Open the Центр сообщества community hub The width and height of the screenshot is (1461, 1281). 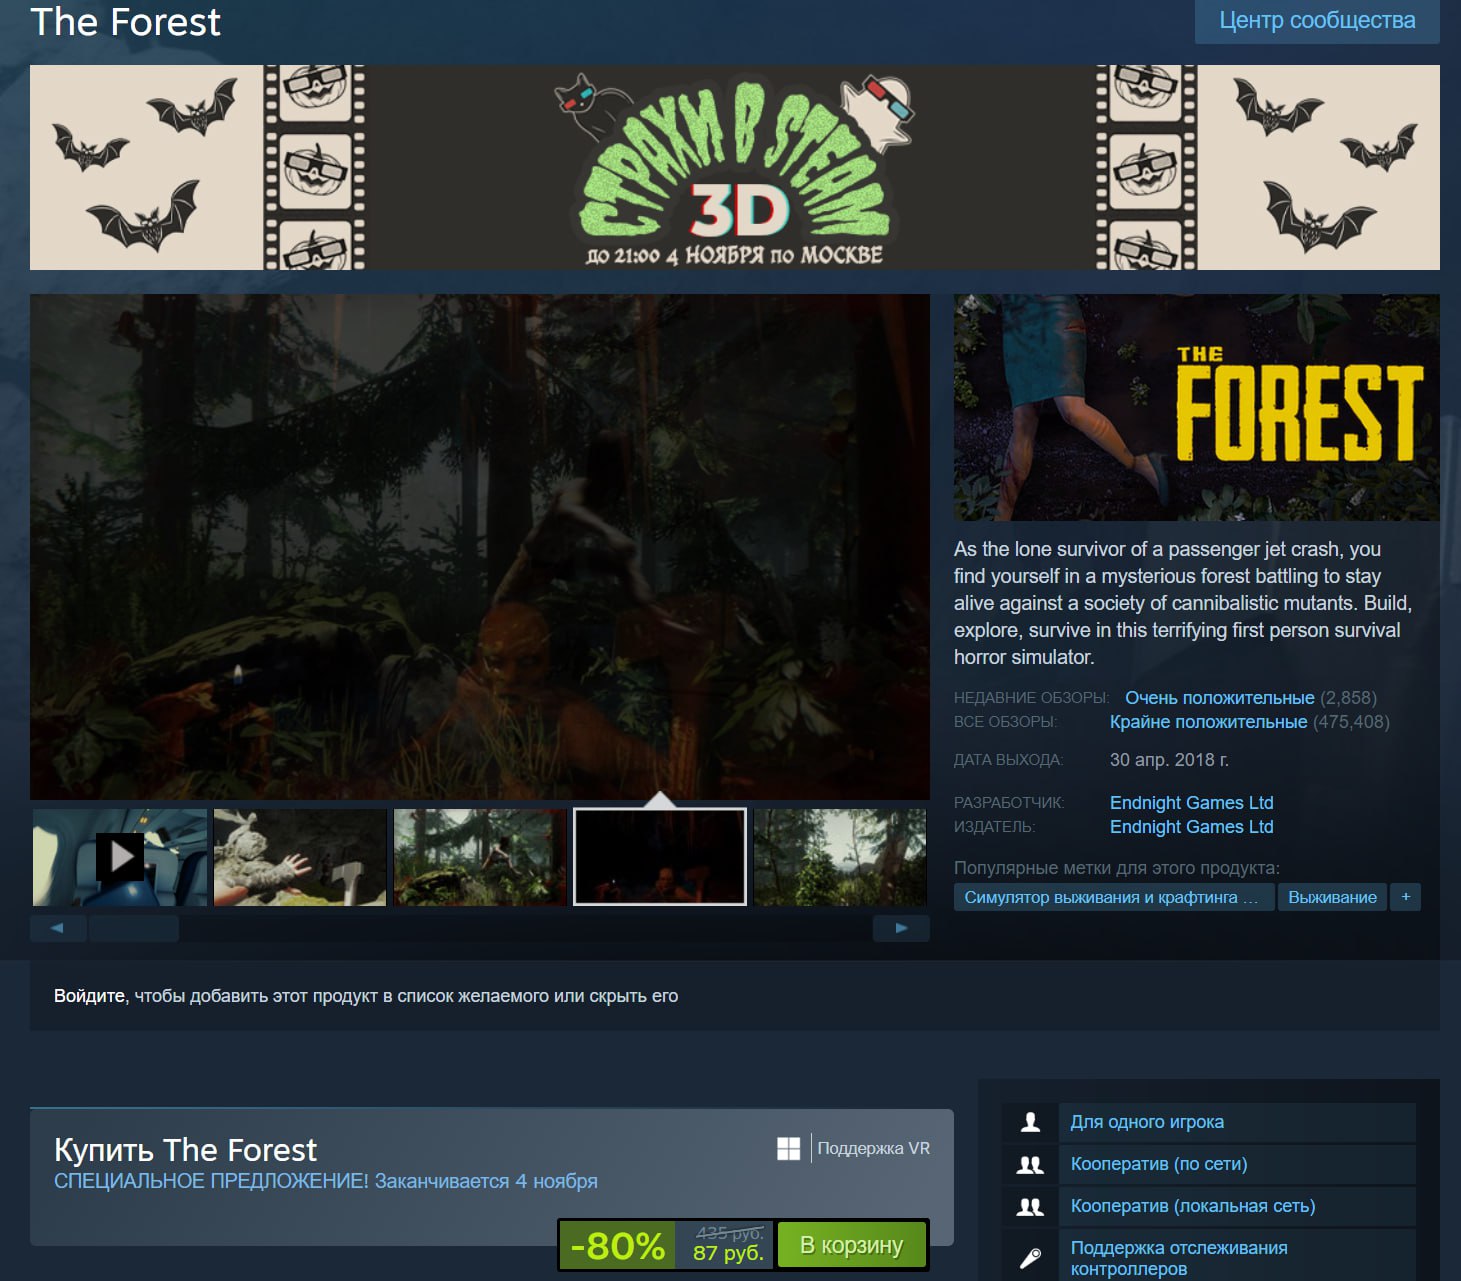pyautogui.click(x=1316, y=21)
